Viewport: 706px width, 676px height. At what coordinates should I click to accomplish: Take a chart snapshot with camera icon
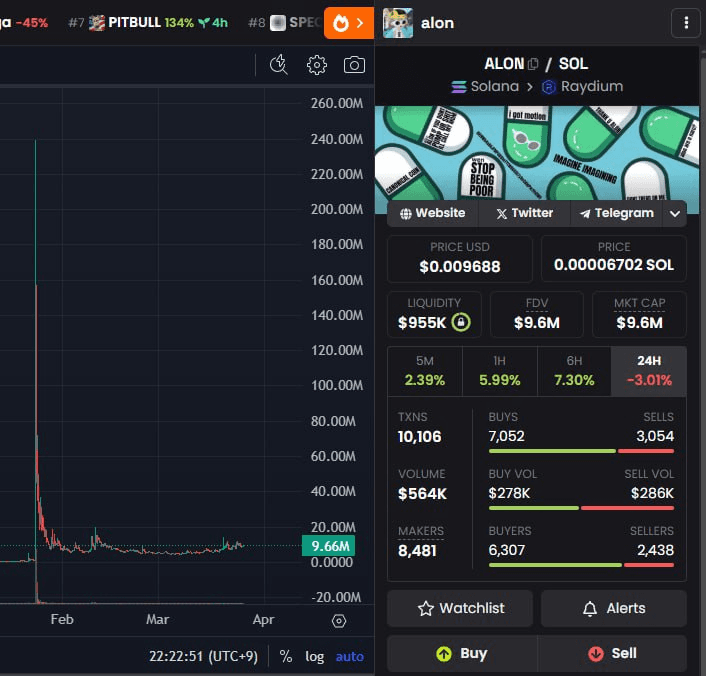click(x=354, y=65)
